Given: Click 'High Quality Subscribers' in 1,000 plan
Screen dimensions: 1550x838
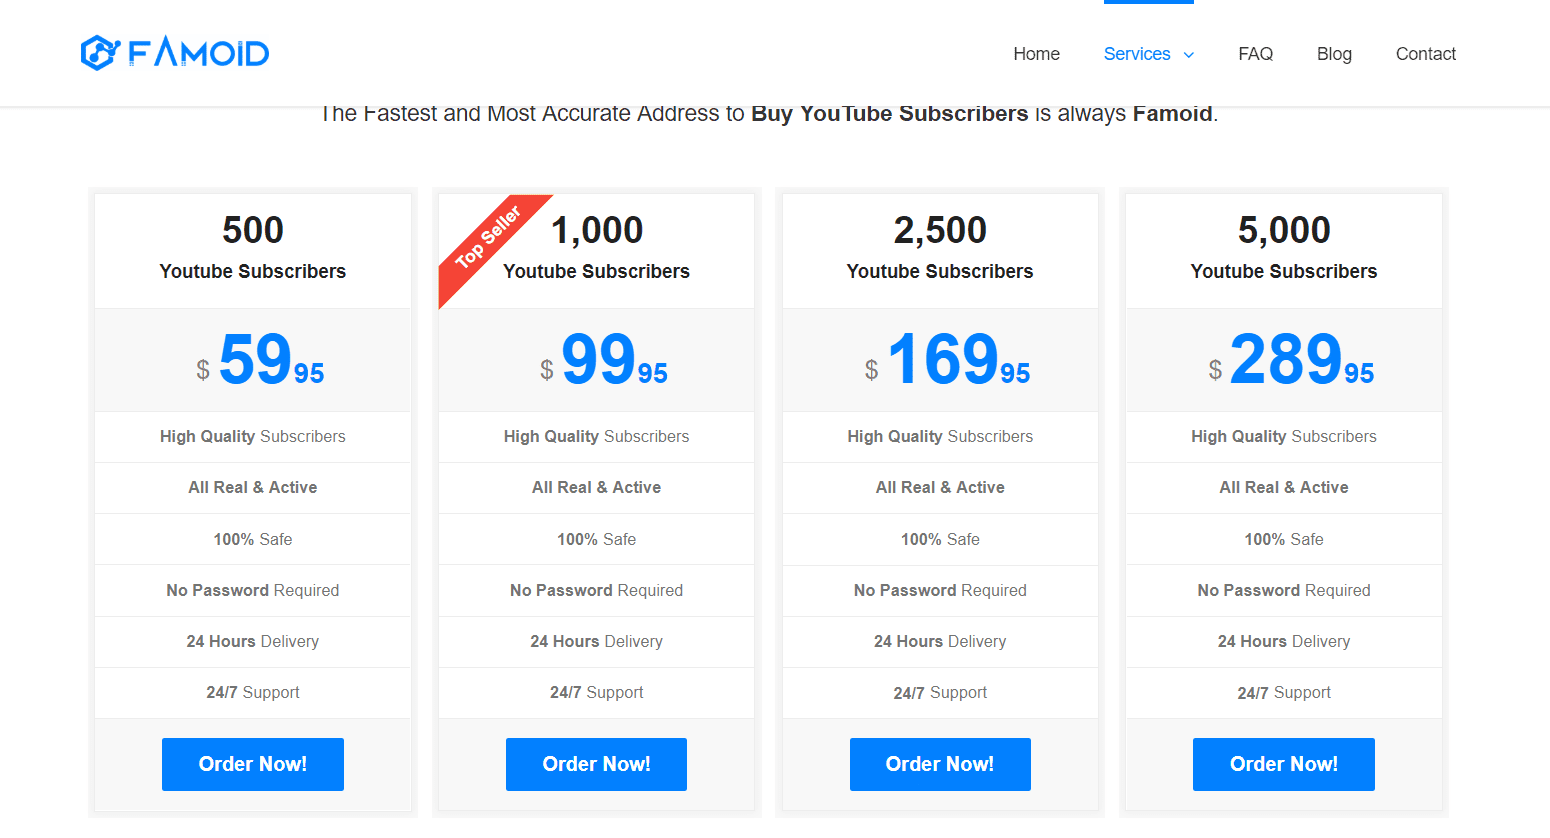Looking at the screenshot, I should click(597, 437).
